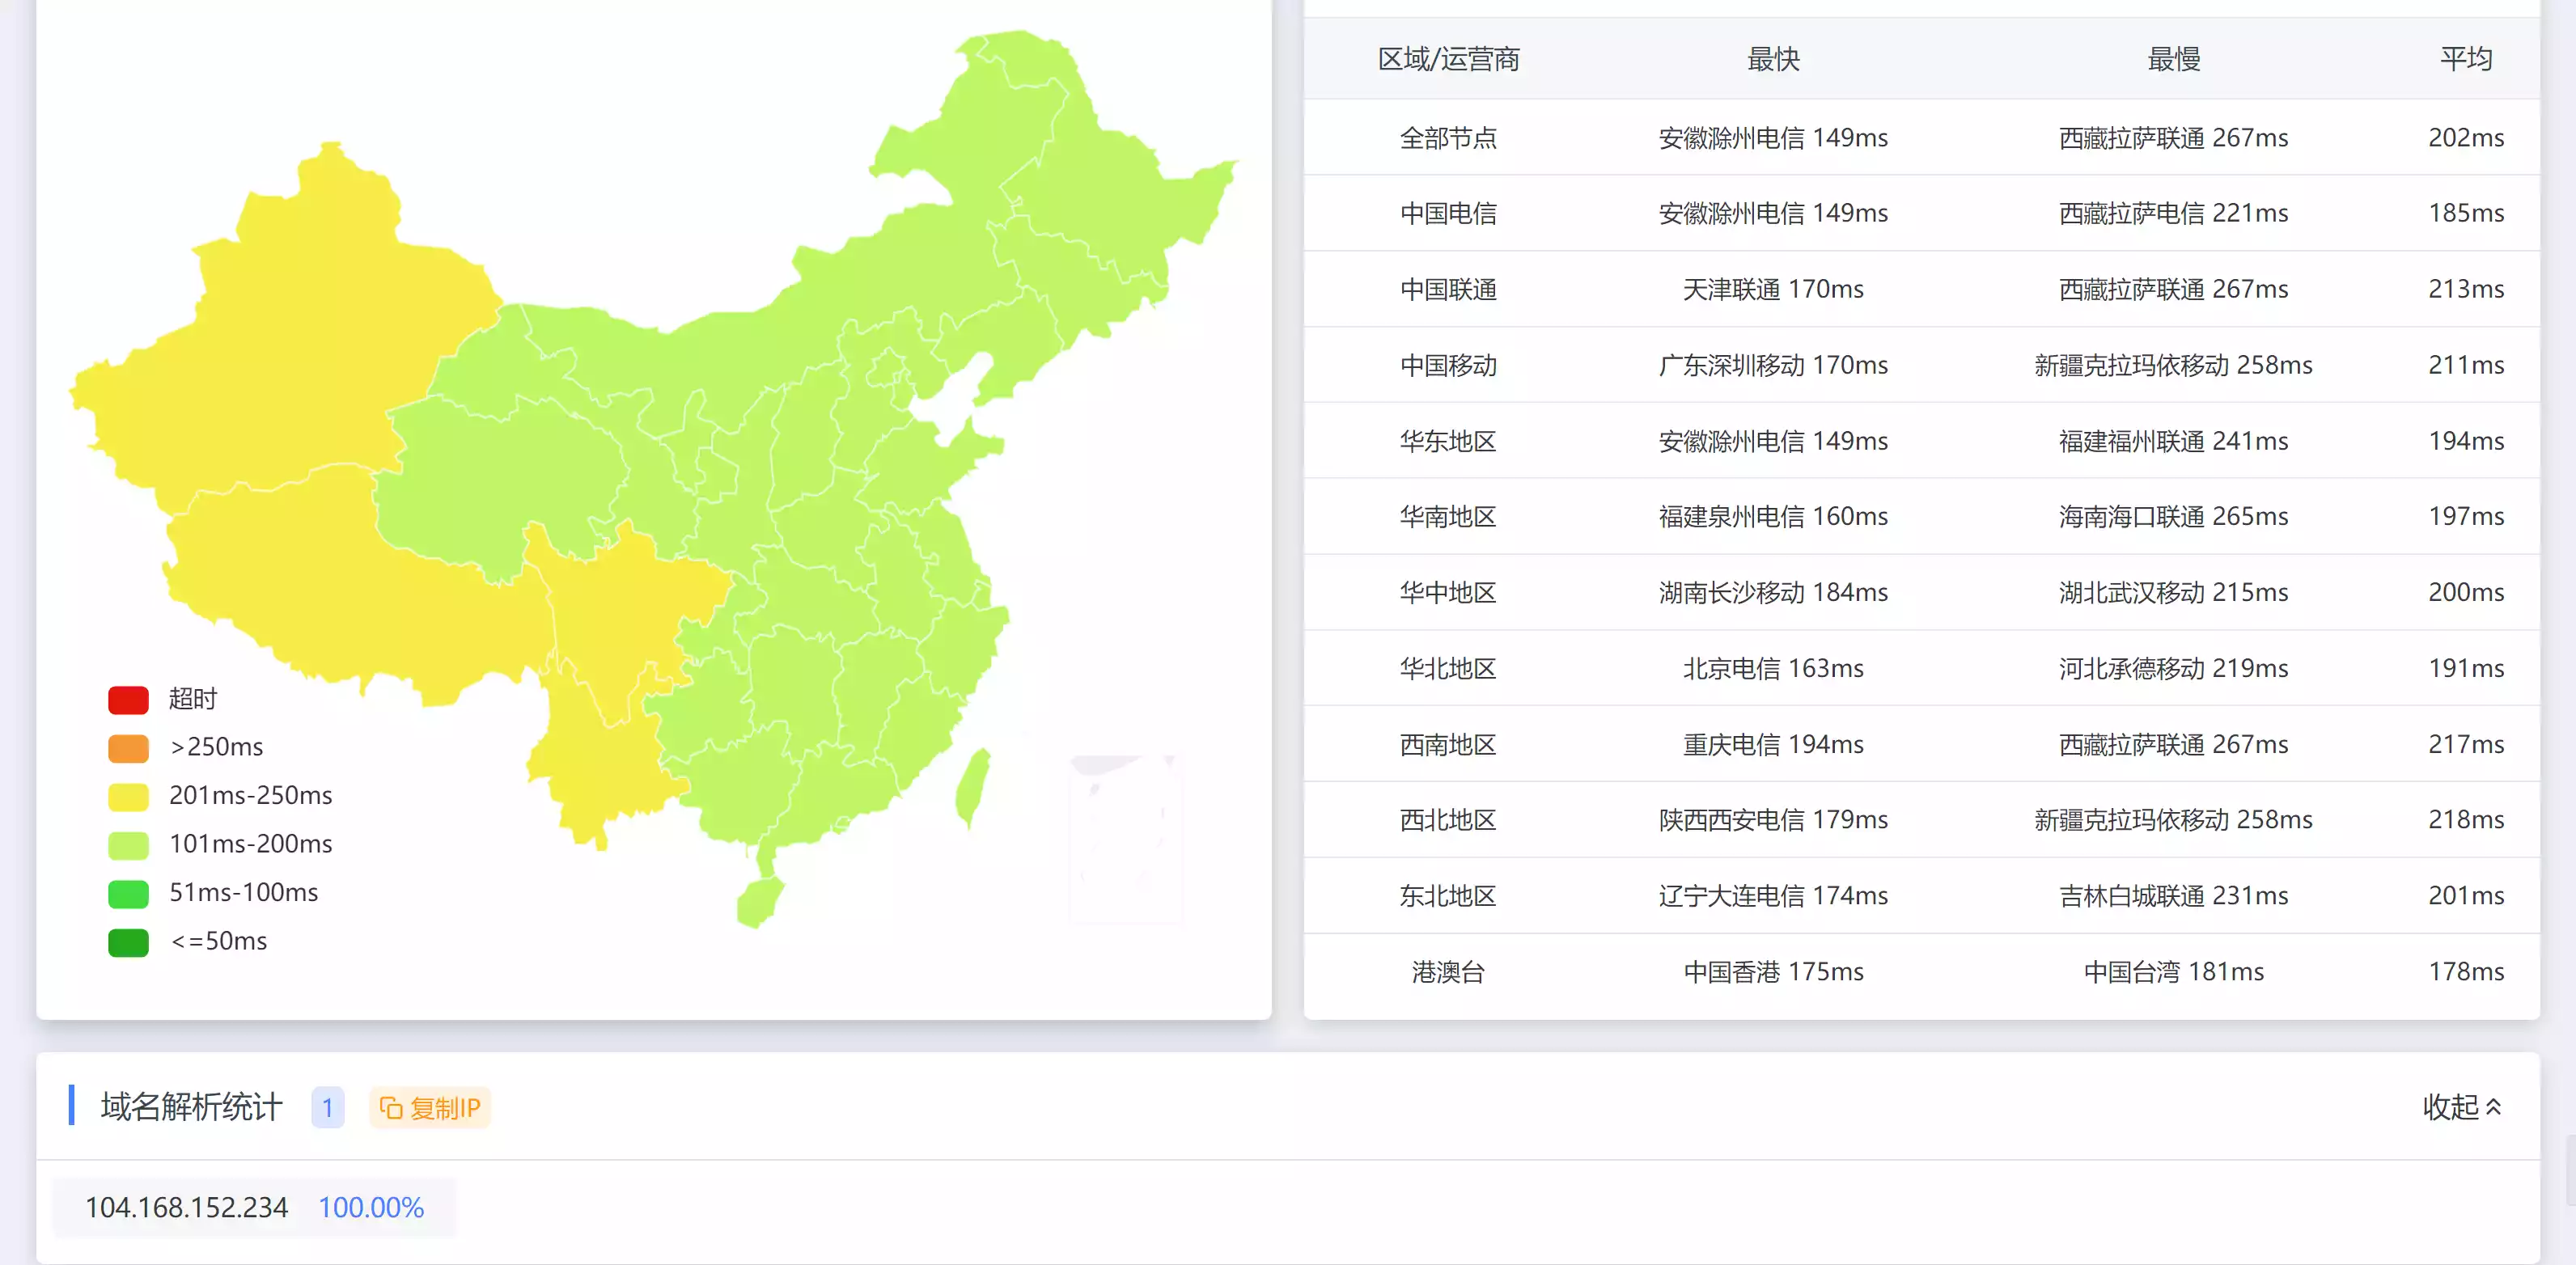Screen dimensions: 2576x1265
Task: Click 中国台湾 181ms cell
Action: [2173, 971]
